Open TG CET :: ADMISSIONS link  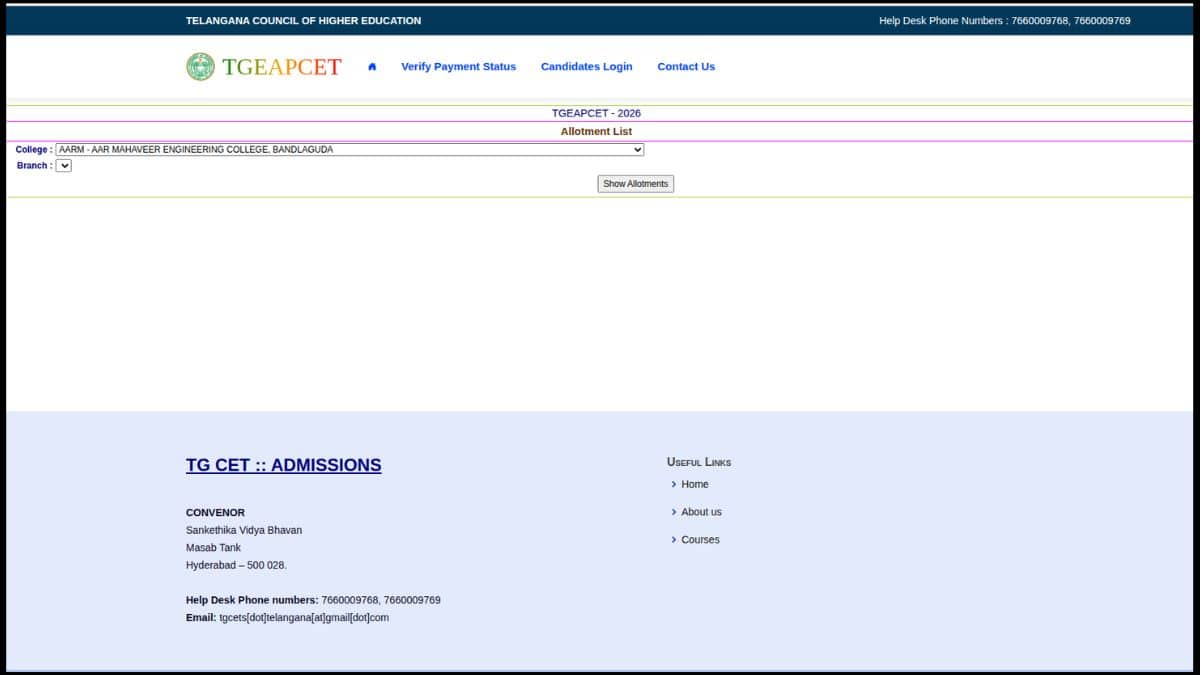coord(284,465)
